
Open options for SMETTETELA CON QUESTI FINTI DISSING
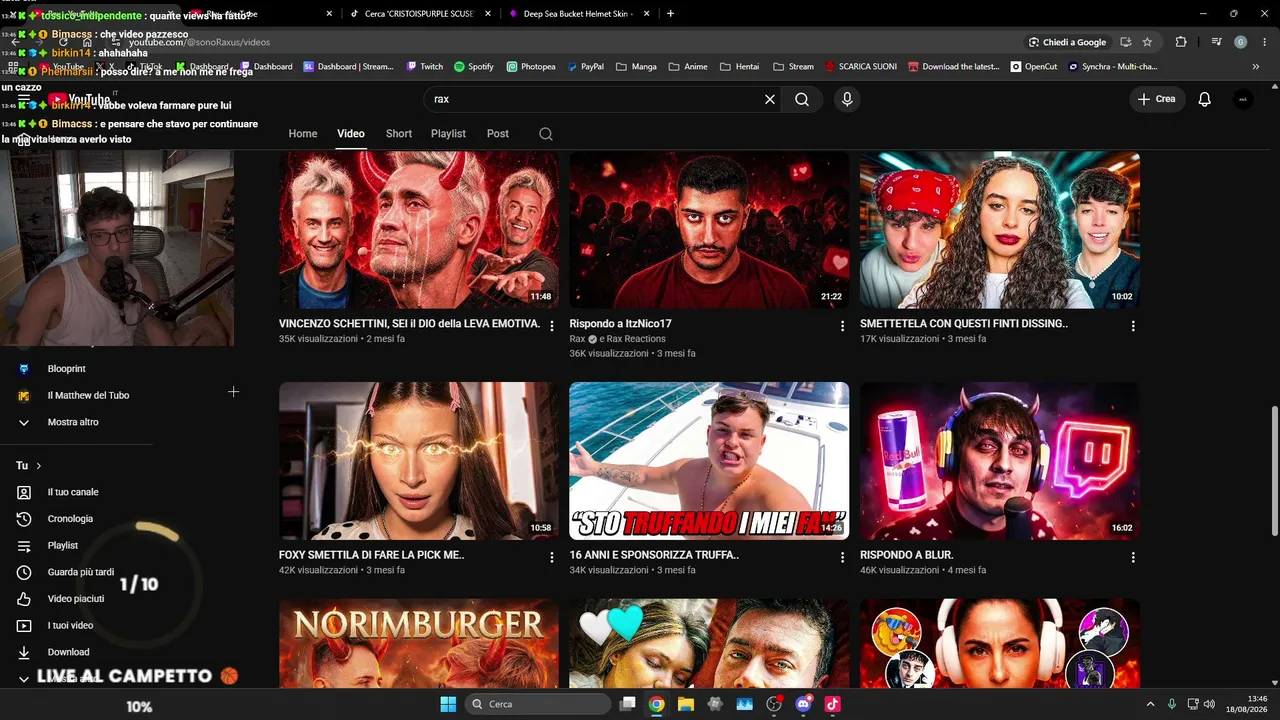(1133, 326)
